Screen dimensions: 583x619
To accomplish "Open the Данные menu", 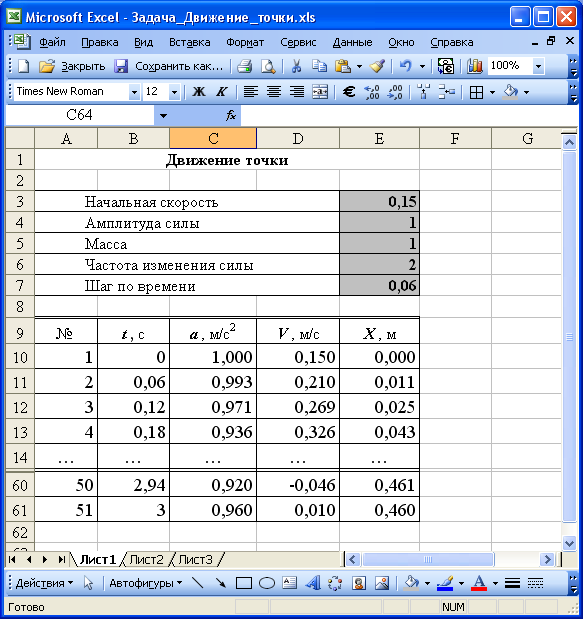I will pyautogui.click(x=352, y=42).
